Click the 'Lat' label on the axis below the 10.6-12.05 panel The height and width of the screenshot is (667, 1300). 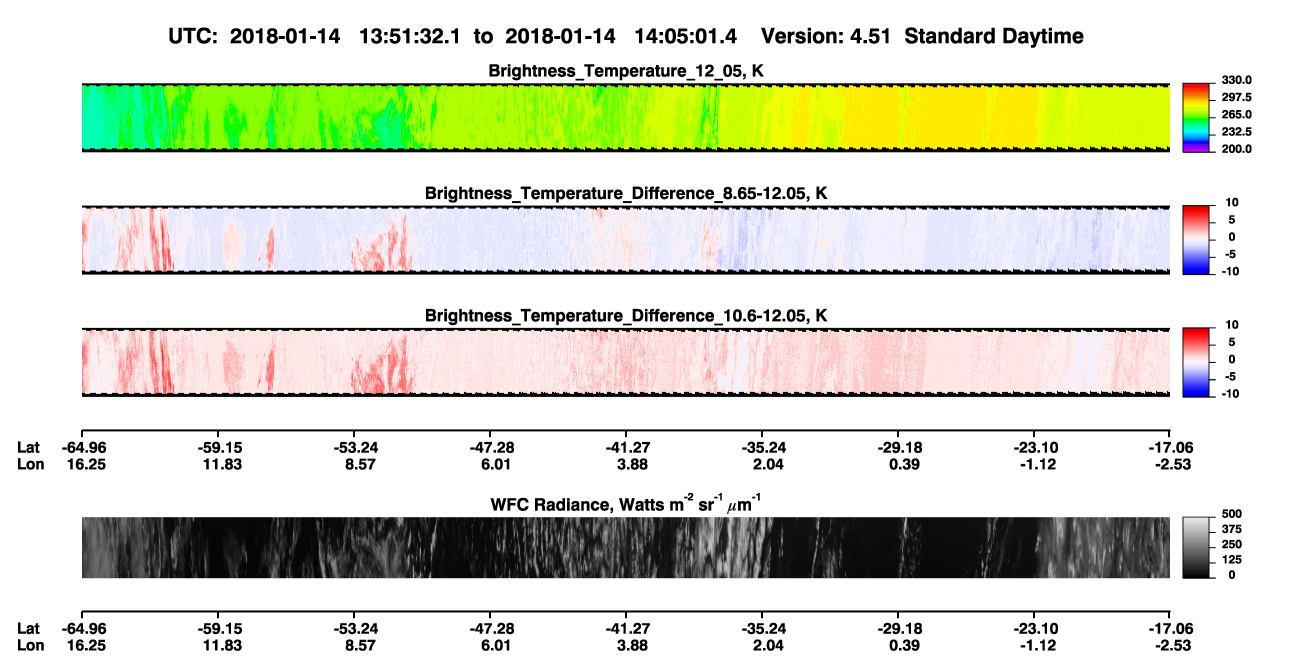pos(29,447)
